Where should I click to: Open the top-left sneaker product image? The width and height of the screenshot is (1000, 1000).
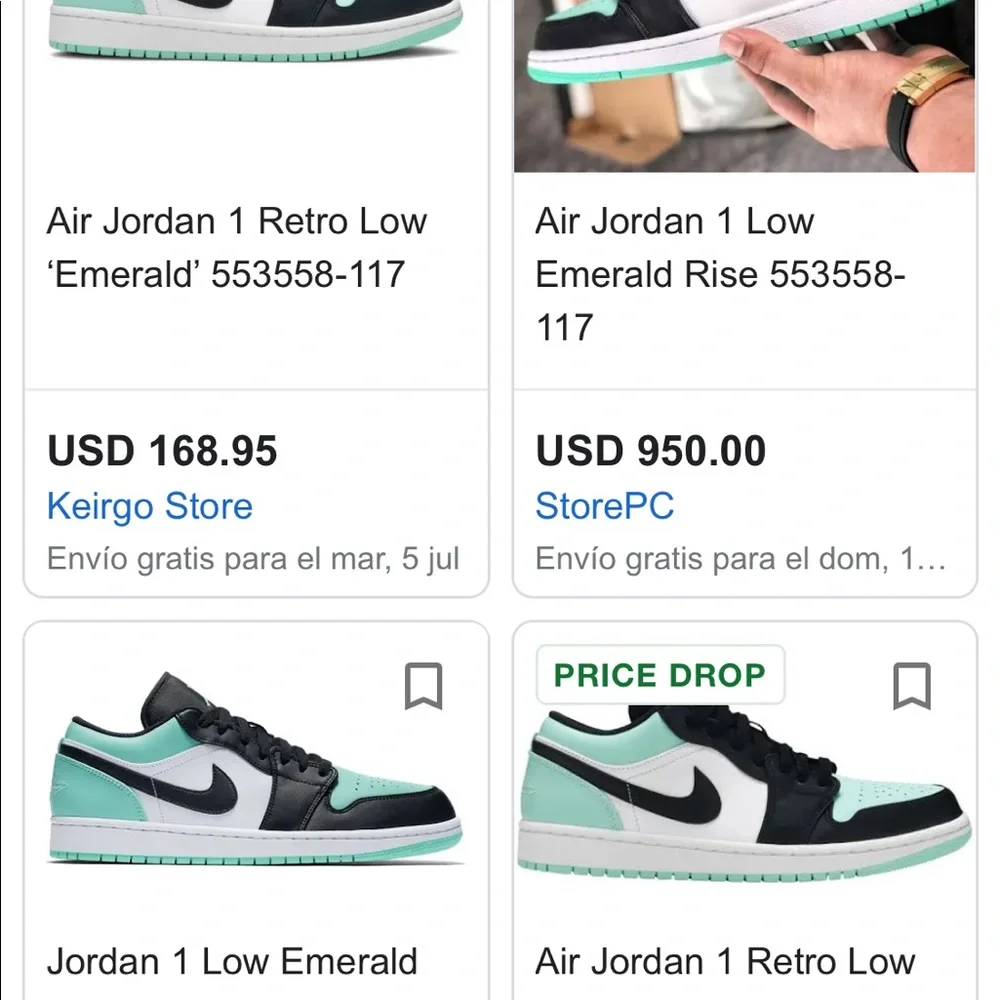[x=240, y=30]
